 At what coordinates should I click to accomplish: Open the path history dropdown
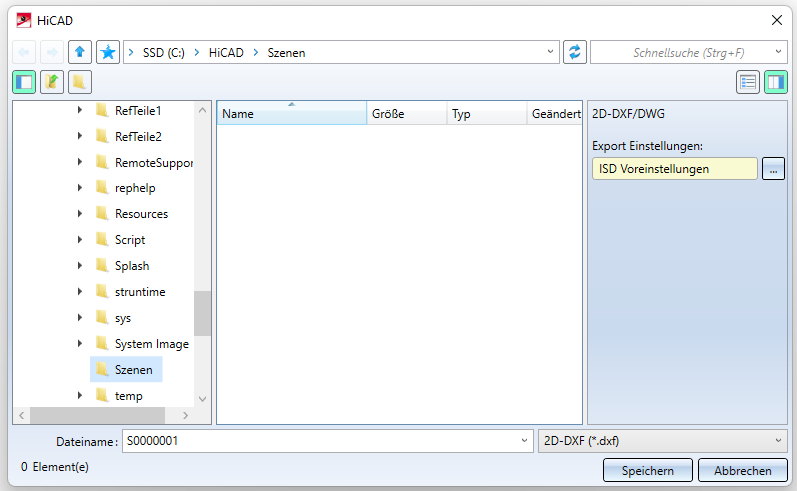pyautogui.click(x=550, y=52)
